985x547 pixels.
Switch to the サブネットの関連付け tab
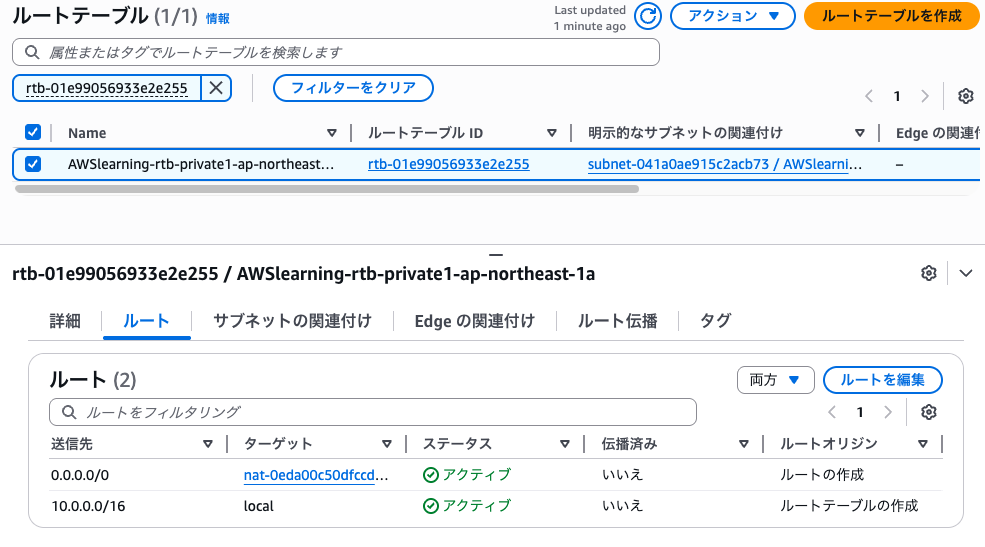(x=292, y=321)
